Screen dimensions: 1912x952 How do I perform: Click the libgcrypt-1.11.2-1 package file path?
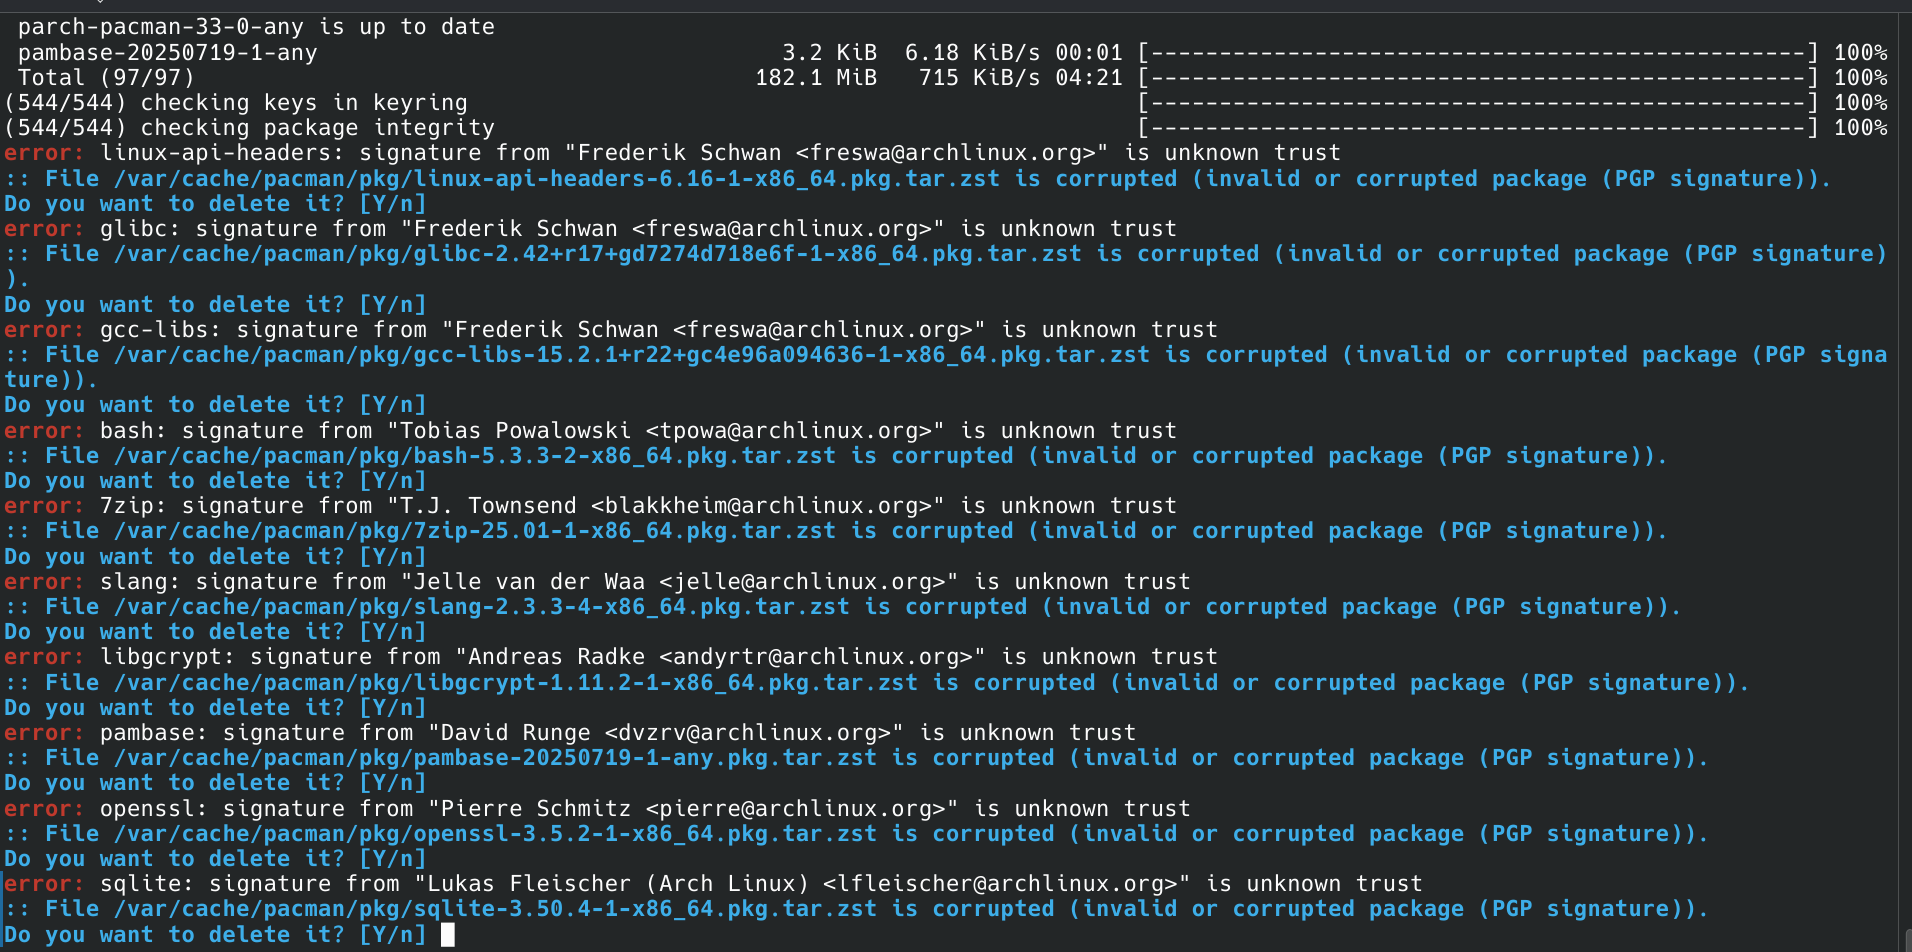click(x=515, y=683)
